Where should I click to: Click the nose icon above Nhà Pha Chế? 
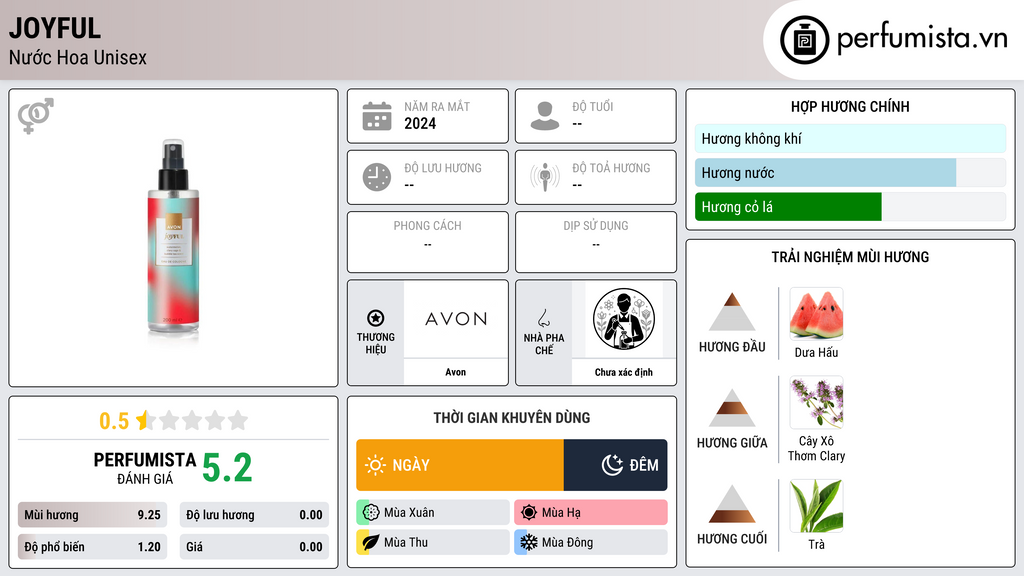[x=543, y=318]
